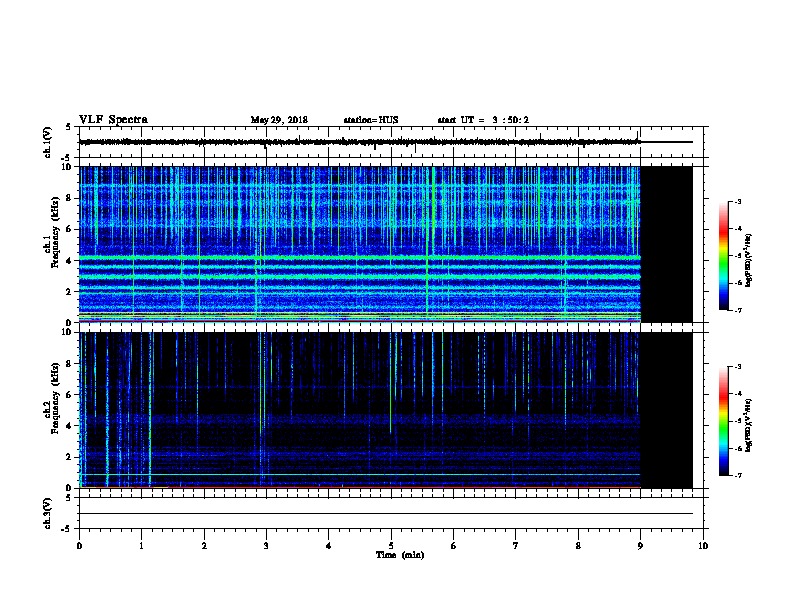
Task: Click the ch.1 waveform trace in top panel
Action: 360,142
